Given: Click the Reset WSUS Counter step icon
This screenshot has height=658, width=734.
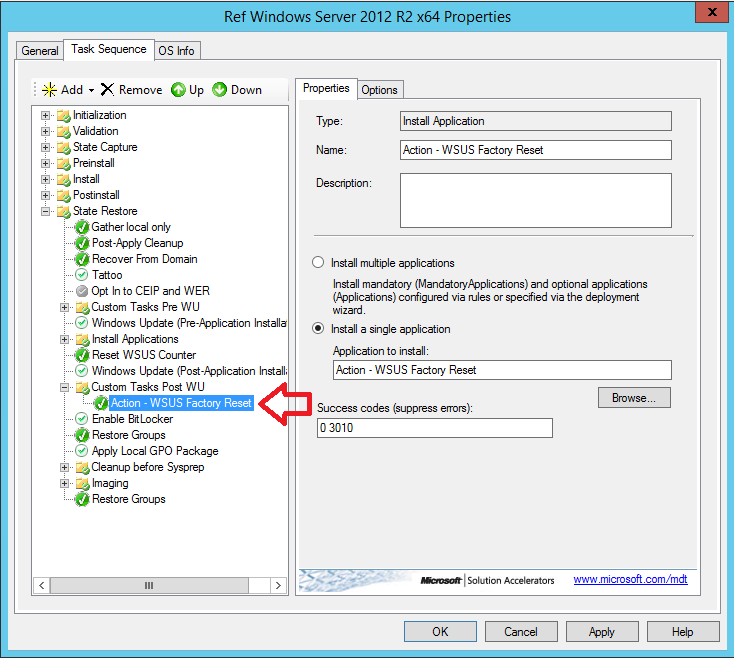Looking at the screenshot, I should tap(82, 355).
